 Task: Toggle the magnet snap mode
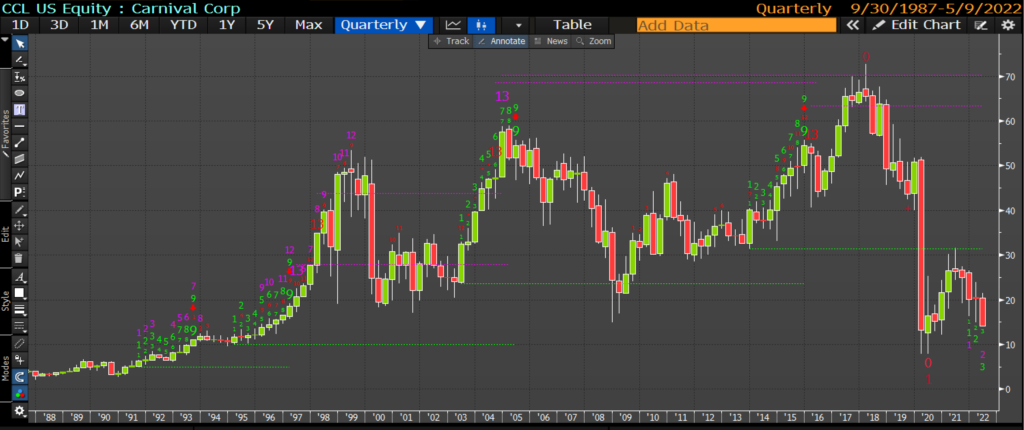point(20,376)
